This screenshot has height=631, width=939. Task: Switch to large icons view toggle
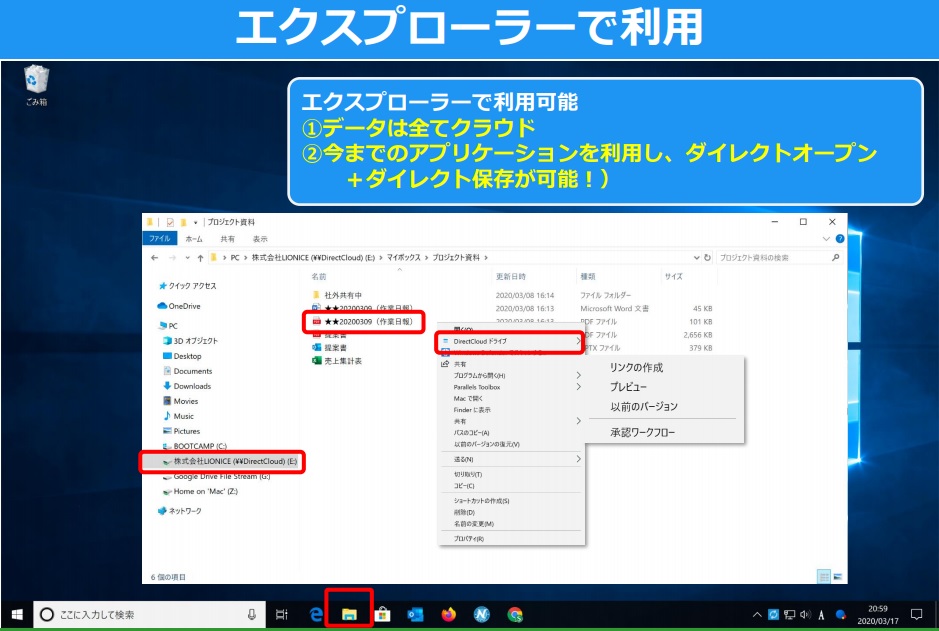click(x=836, y=576)
